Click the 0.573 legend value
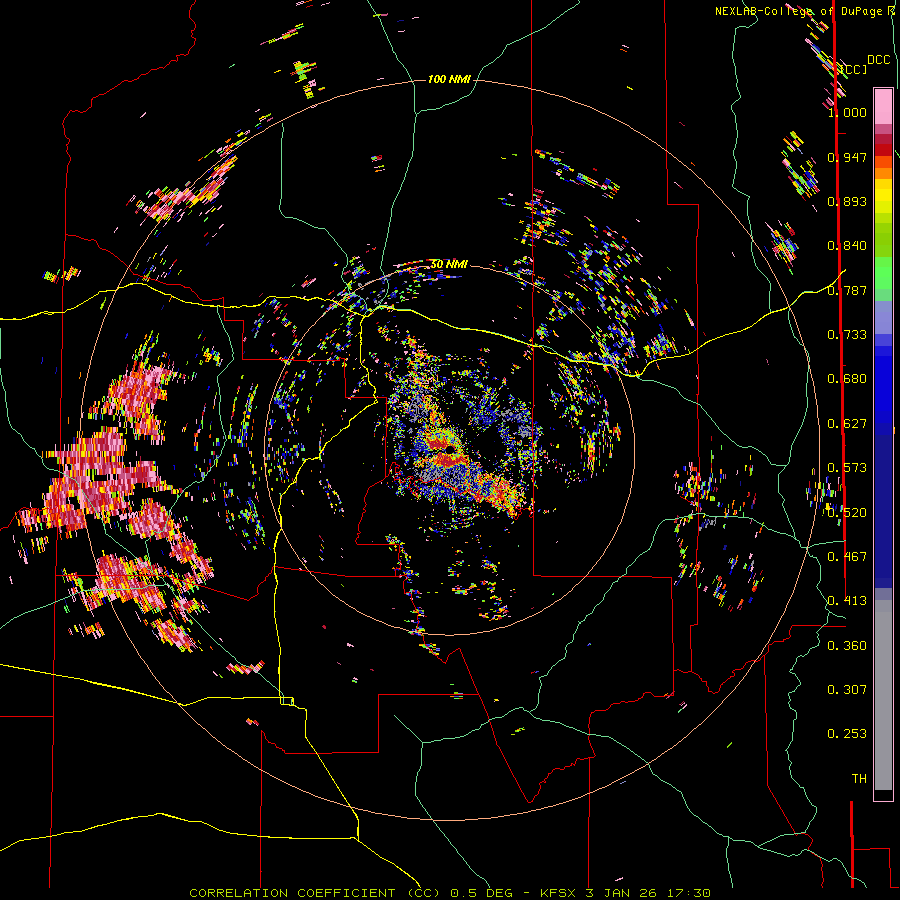The image size is (900, 900). 847,468
